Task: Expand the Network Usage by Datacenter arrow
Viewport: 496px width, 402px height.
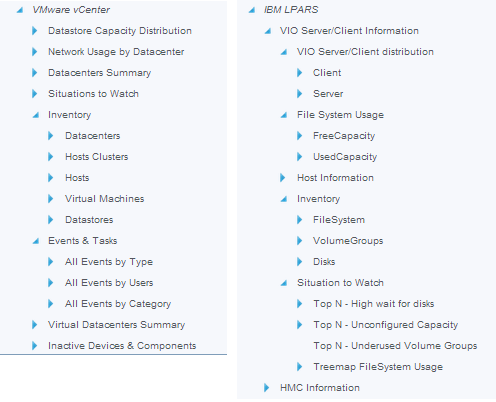Action: (x=35, y=52)
